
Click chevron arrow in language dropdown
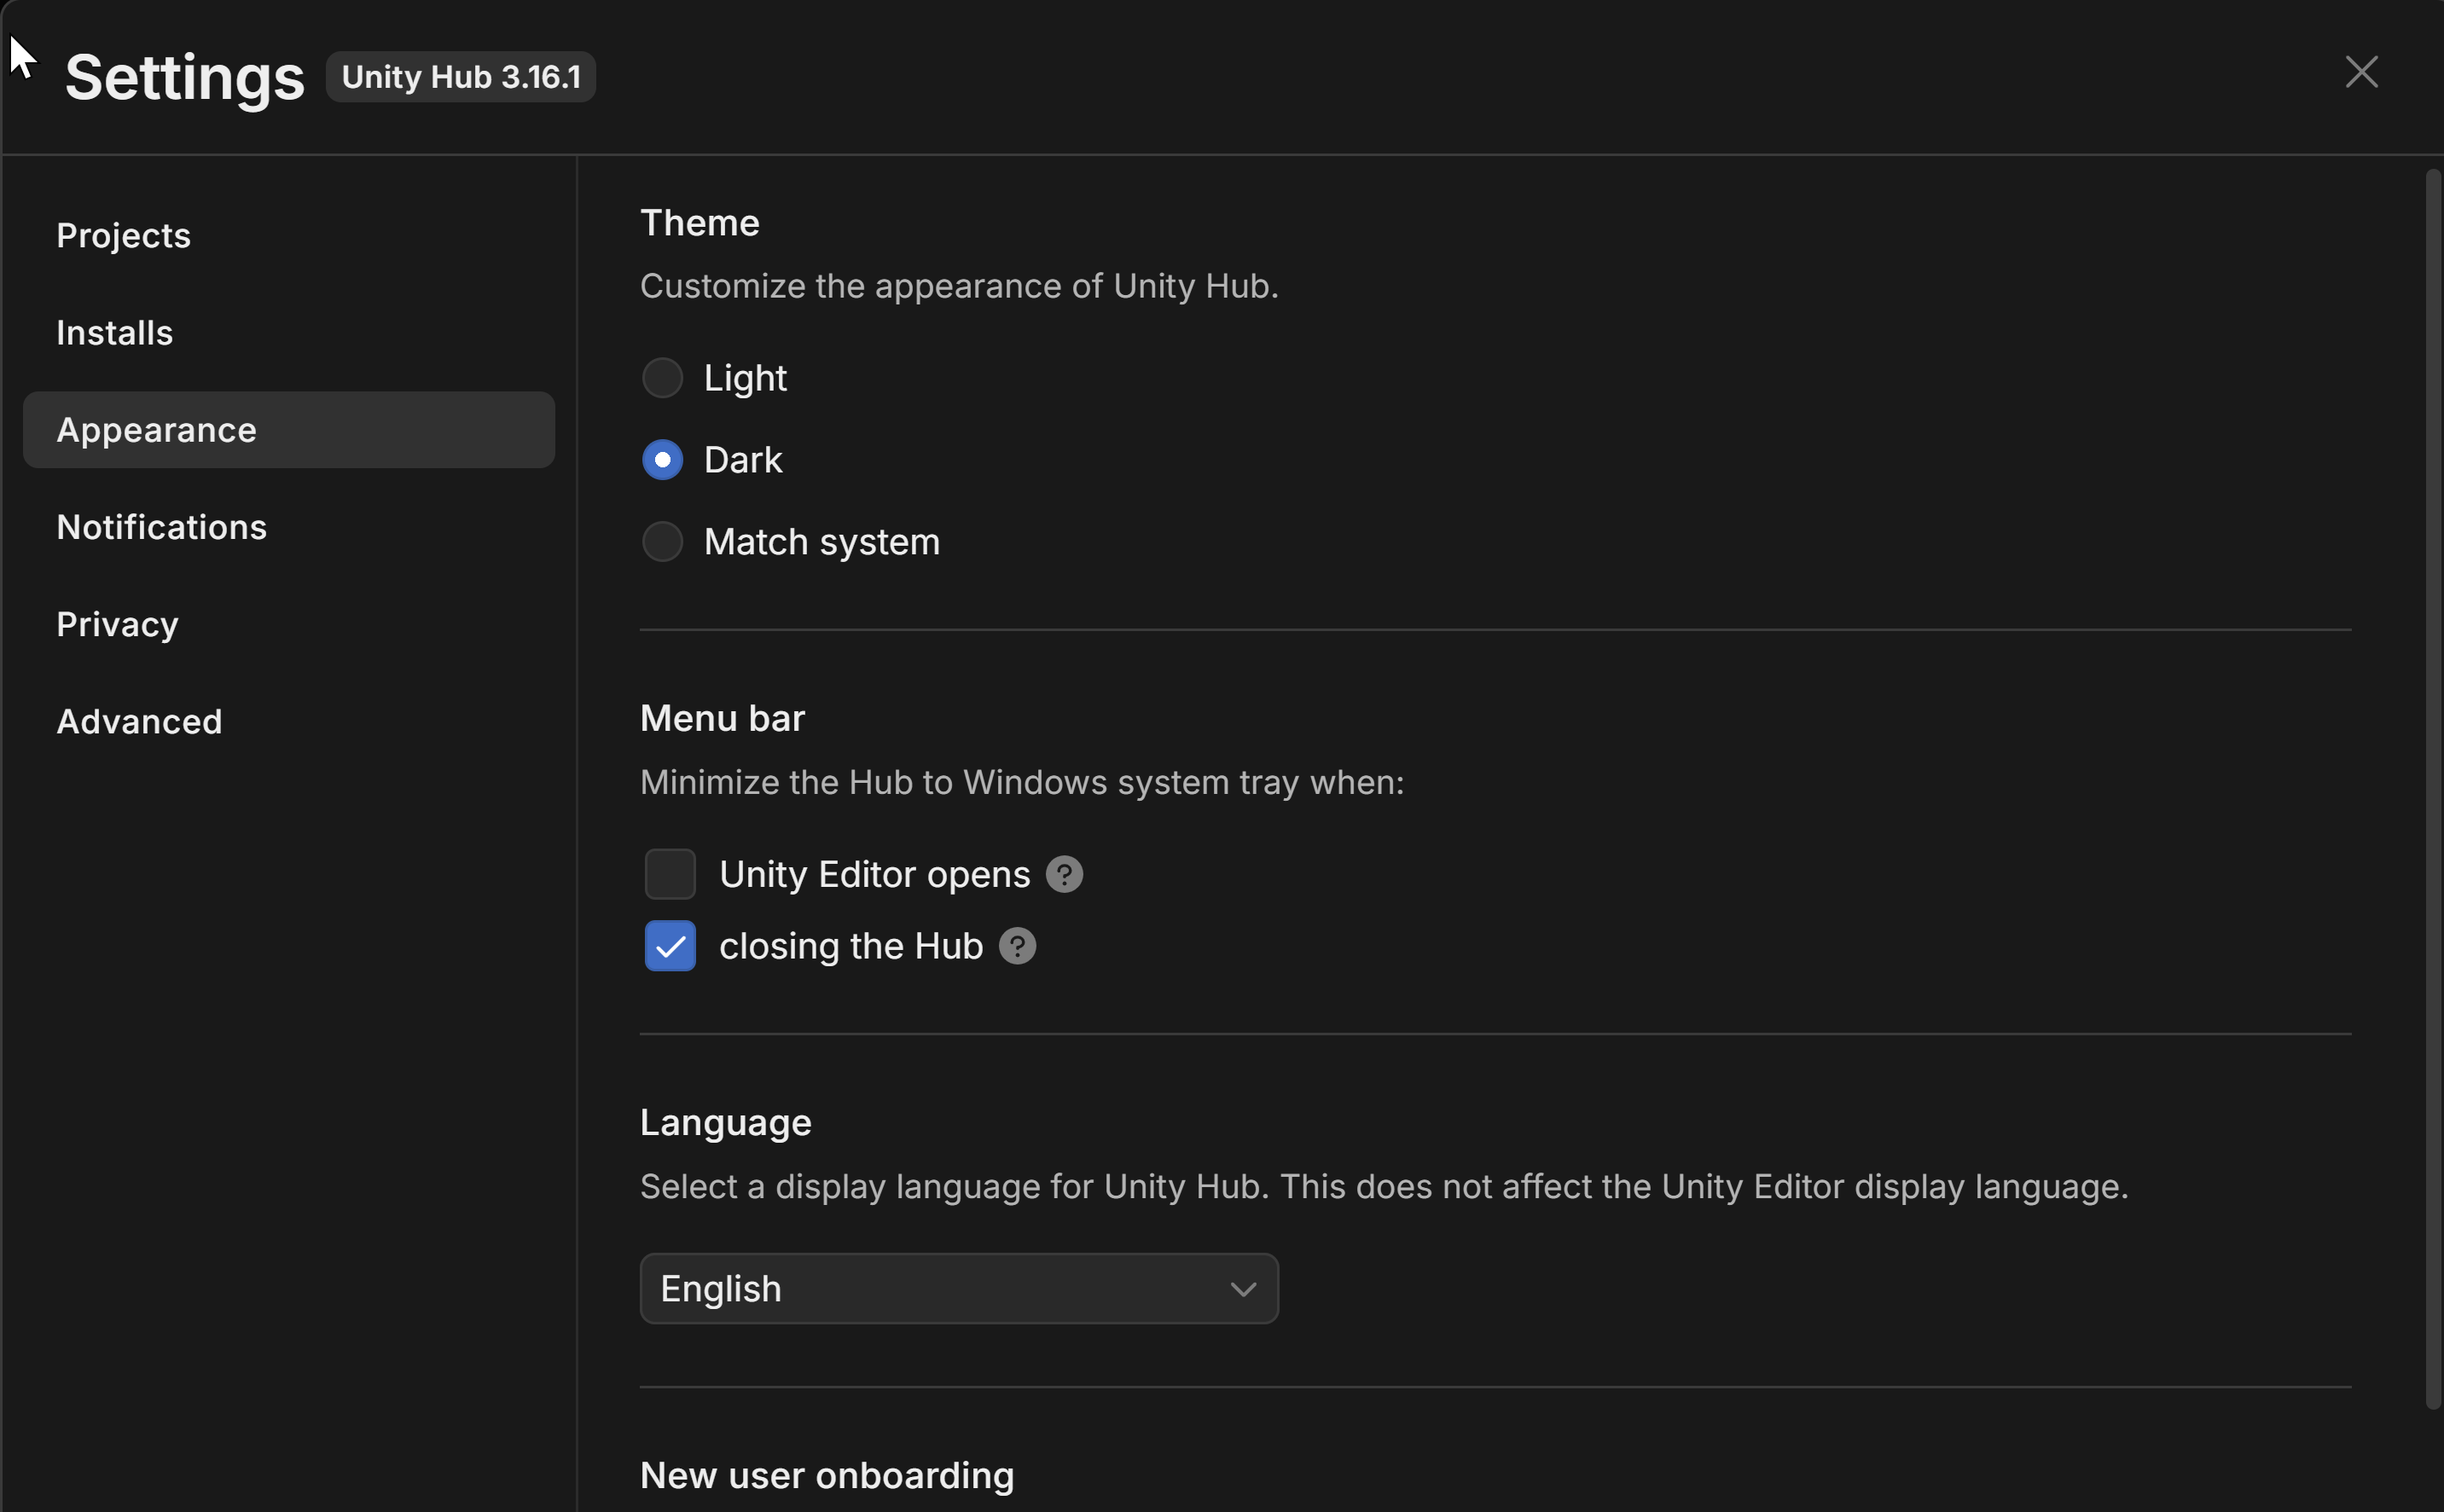1242,1289
